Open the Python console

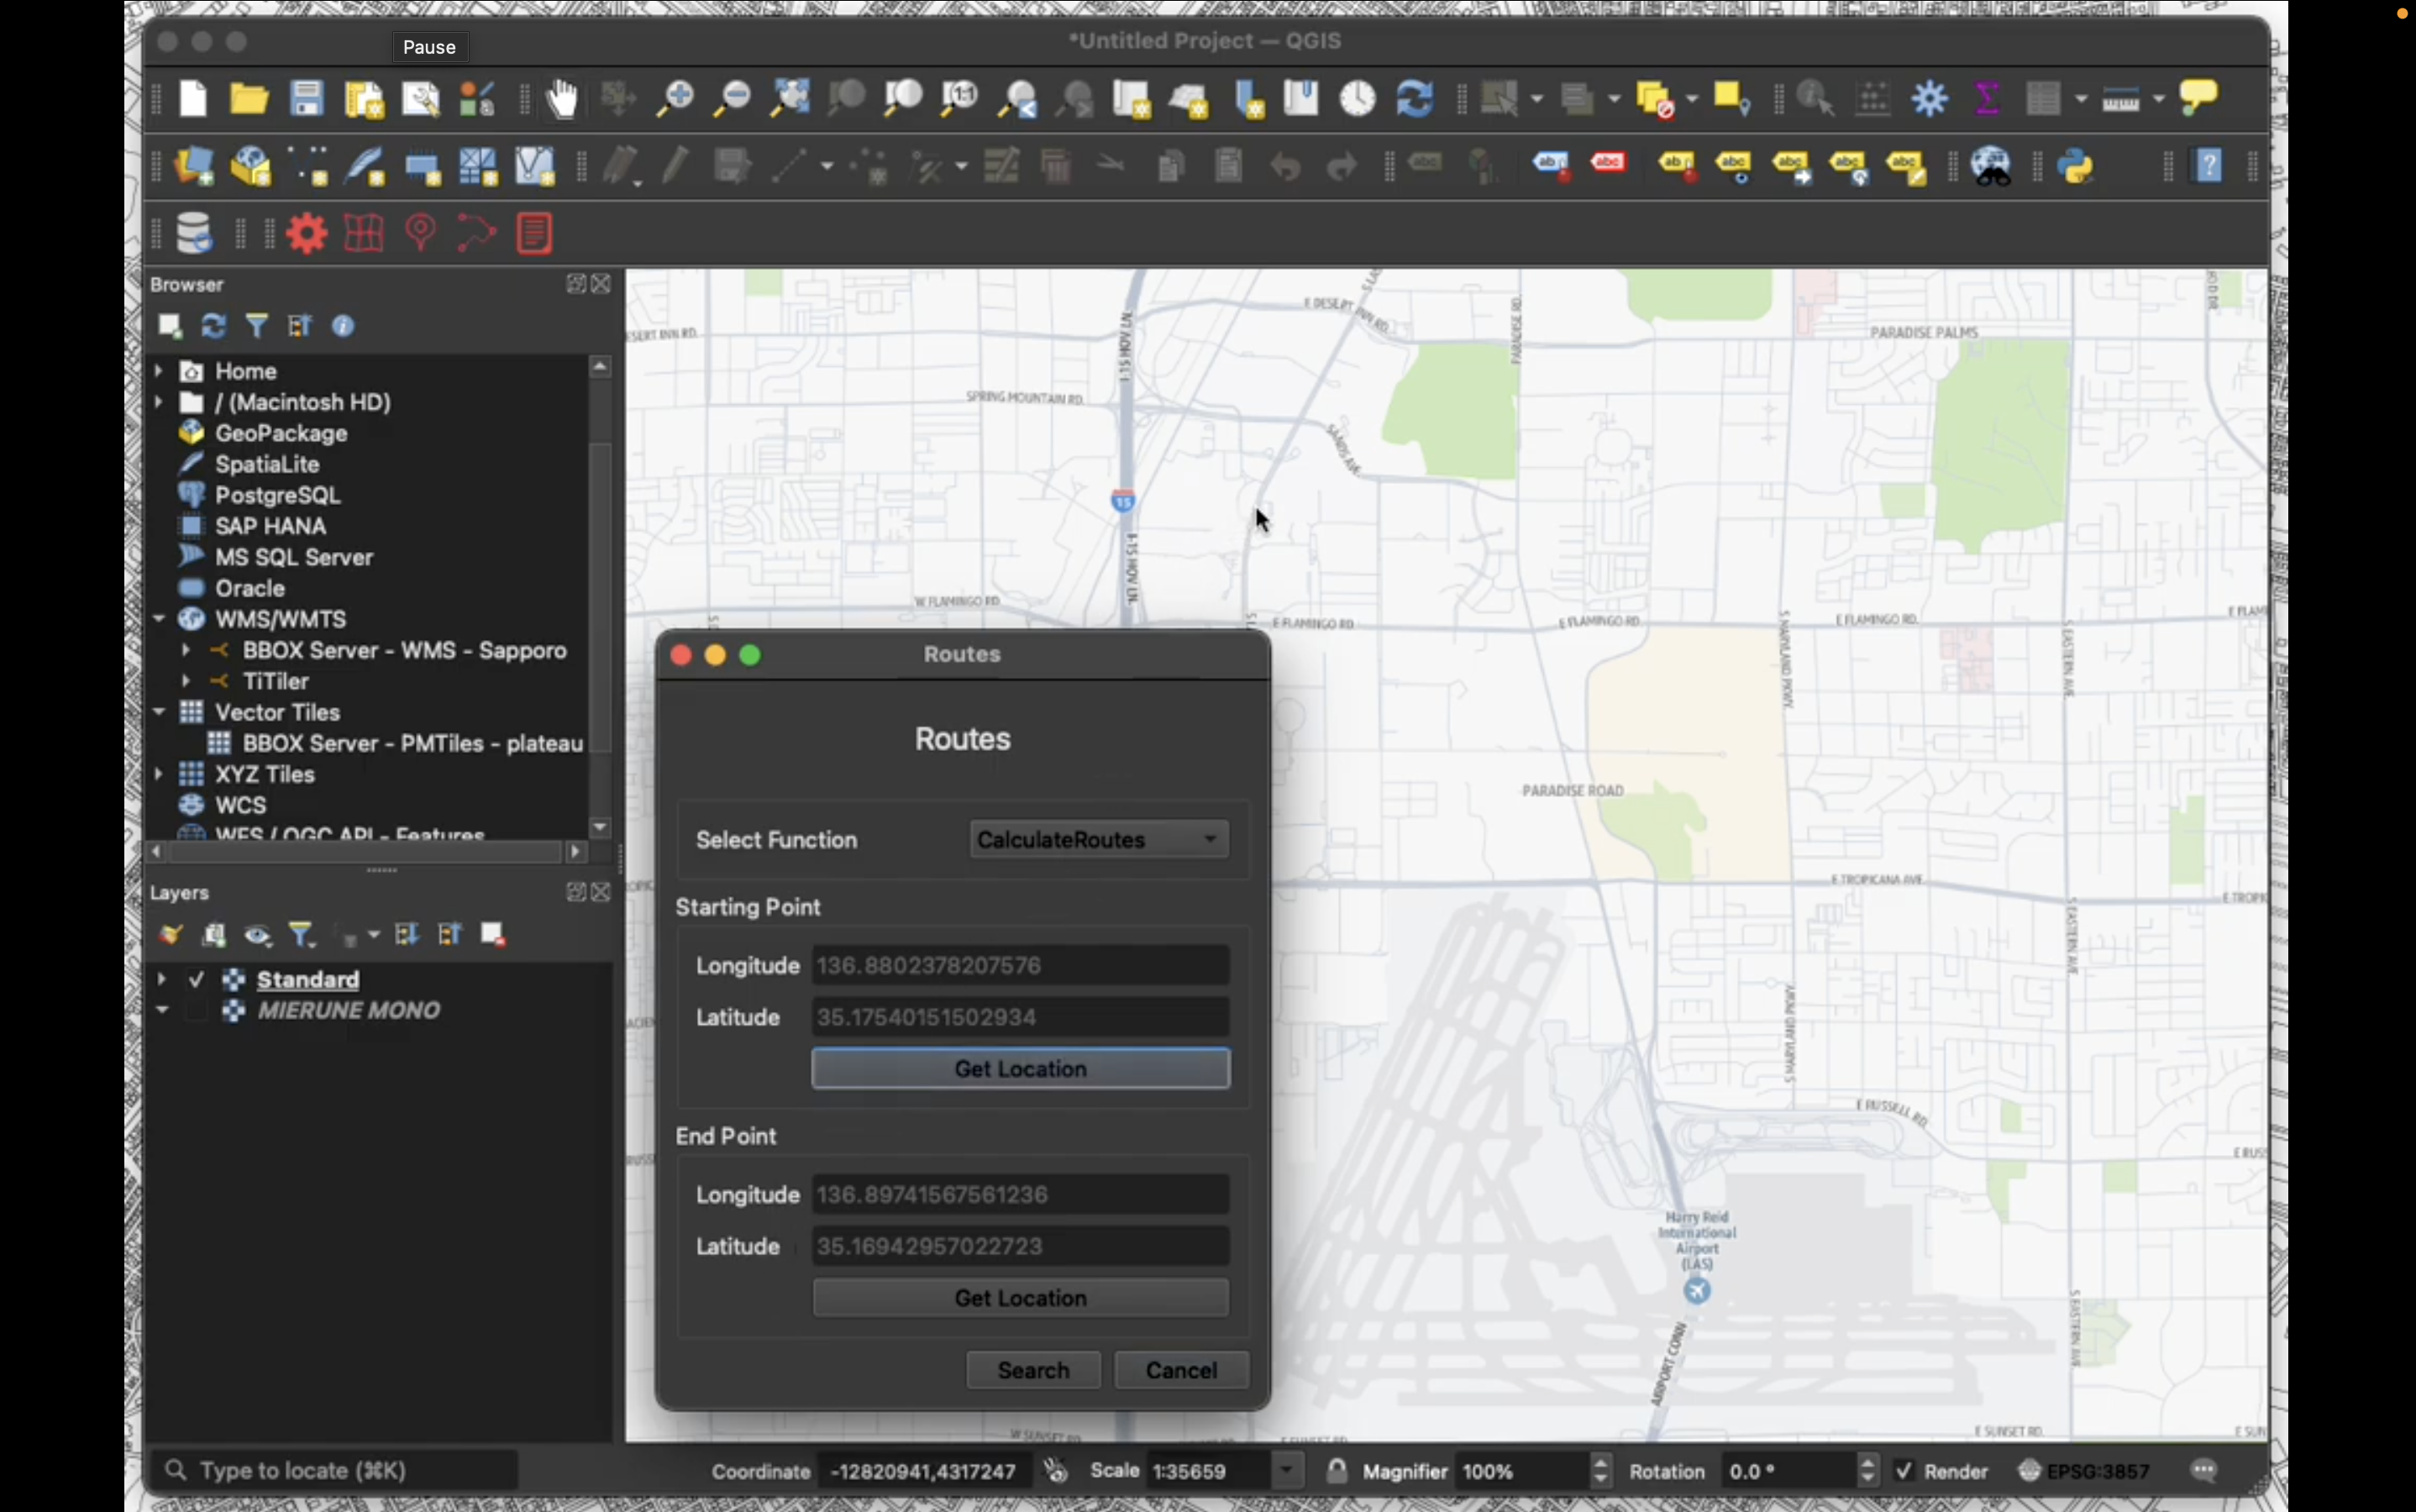2077,167
